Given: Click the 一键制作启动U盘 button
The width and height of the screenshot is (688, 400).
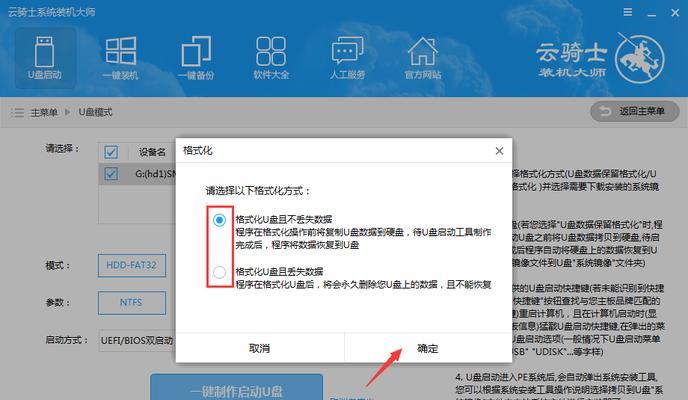Looking at the screenshot, I should point(236,388).
